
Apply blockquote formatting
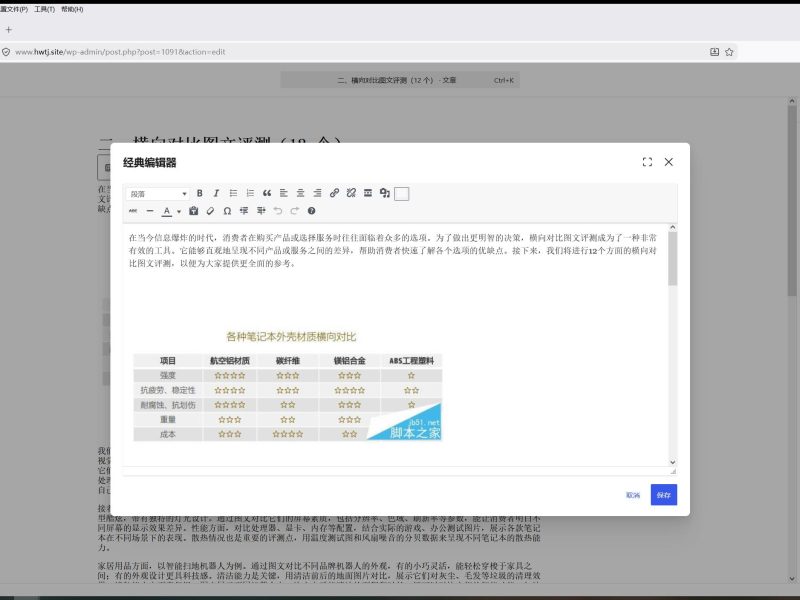coord(267,193)
